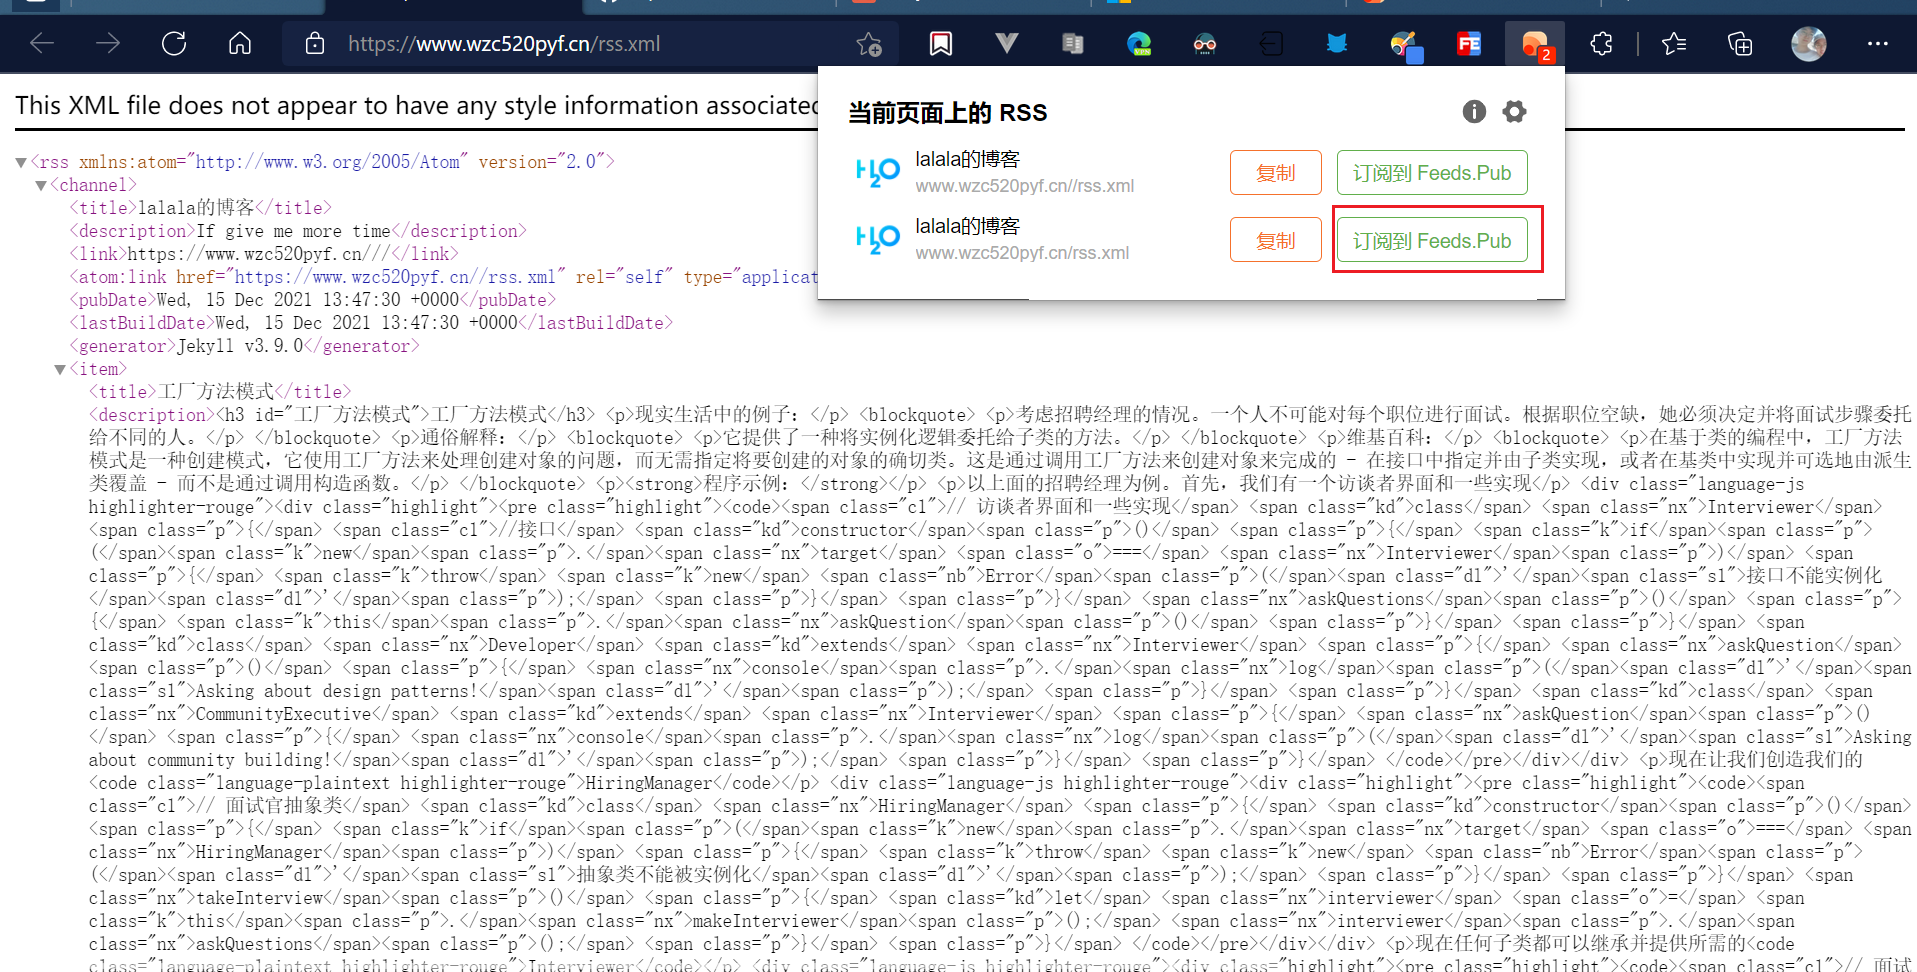Subscribe cn//rss.xml feed to Feeds.Pub
The image size is (1917, 972).
[1432, 173]
